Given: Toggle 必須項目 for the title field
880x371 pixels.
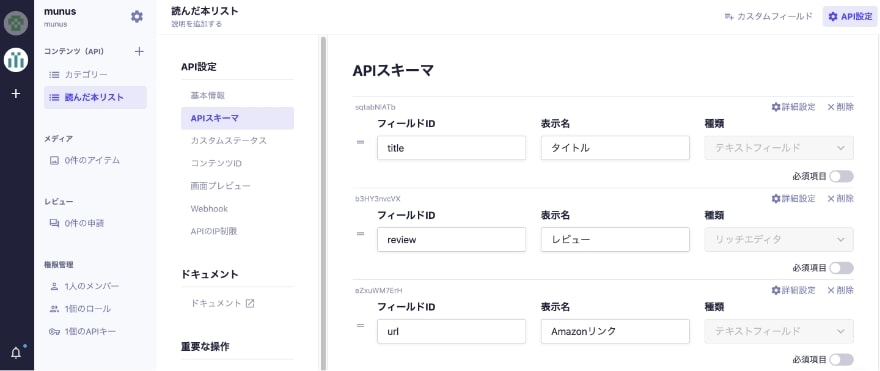Looking at the screenshot, I should 841,176.
